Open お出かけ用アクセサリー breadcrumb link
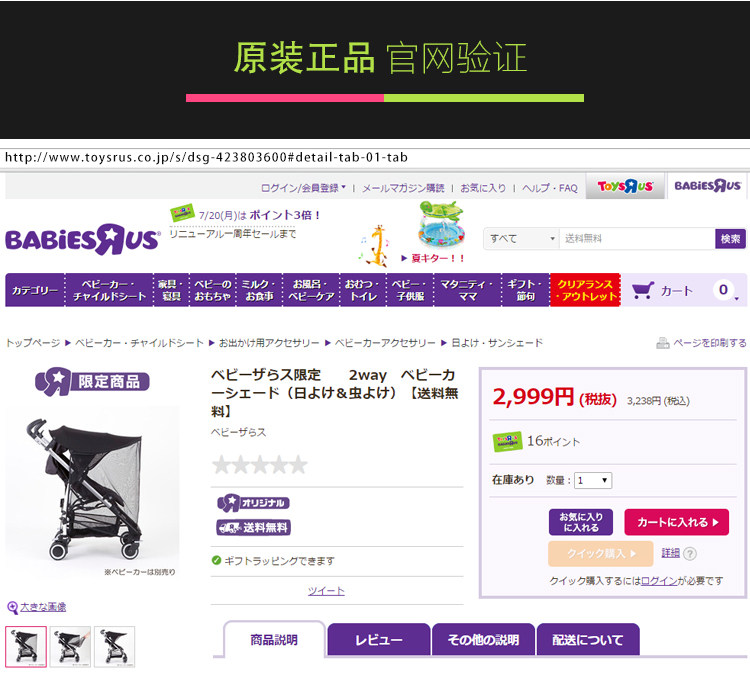 269,342
